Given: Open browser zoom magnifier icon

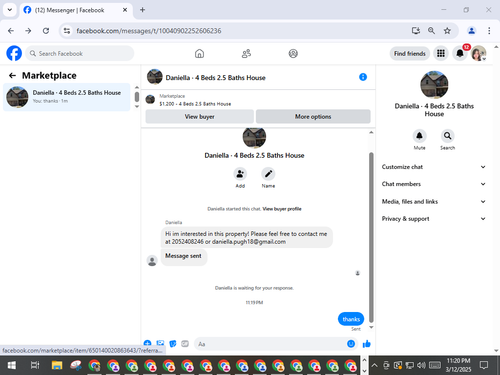Looking at the screenshot, I should pos(431,31).
